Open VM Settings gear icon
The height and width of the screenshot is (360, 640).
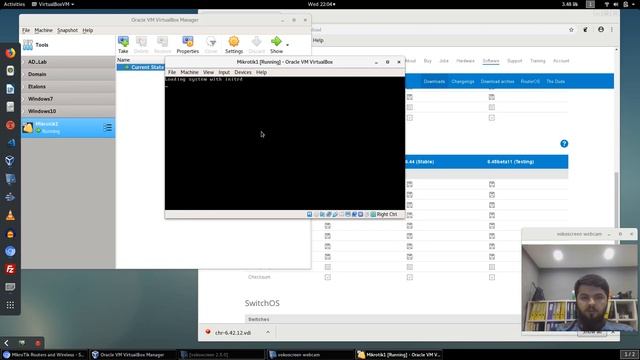tap(234, 42)
